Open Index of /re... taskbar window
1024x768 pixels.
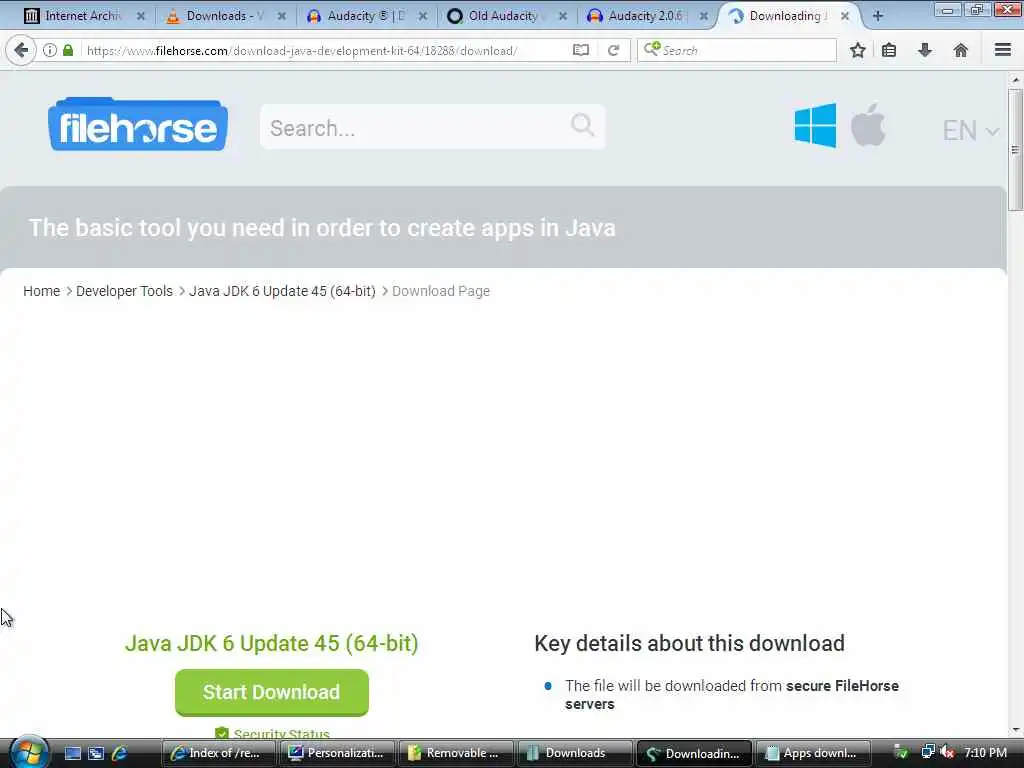click(219, 753)
